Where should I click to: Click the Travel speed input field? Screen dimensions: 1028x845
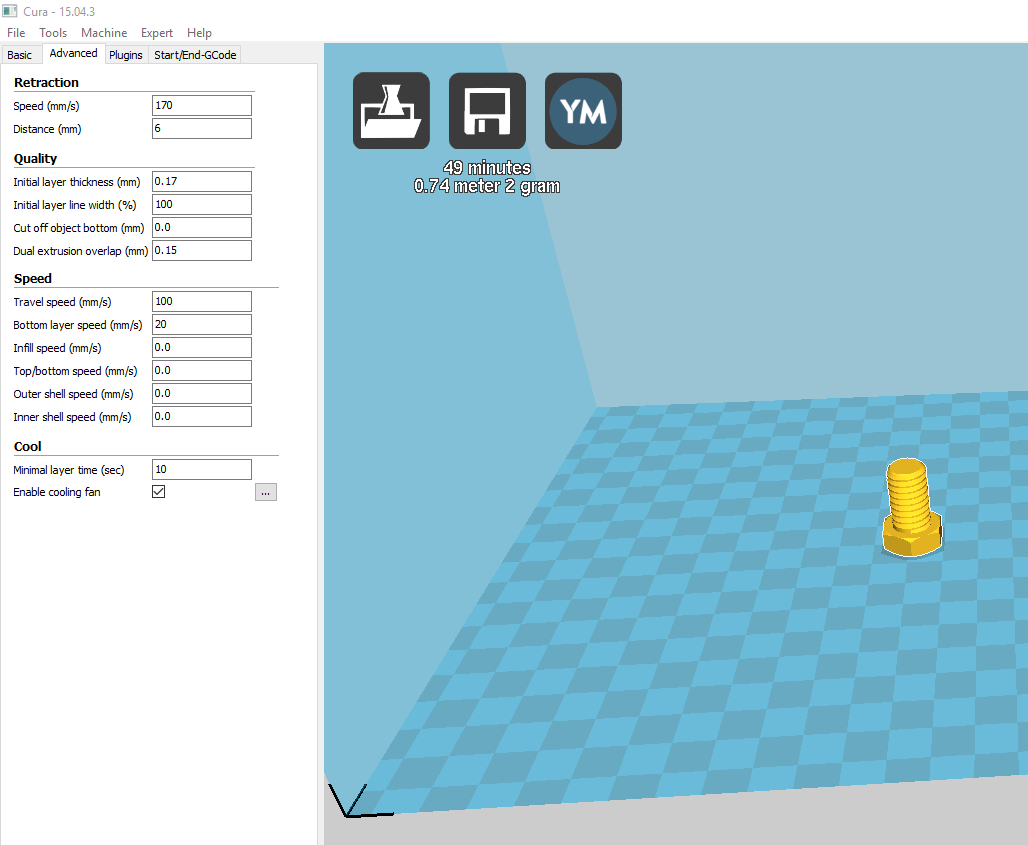coord(202,302)
